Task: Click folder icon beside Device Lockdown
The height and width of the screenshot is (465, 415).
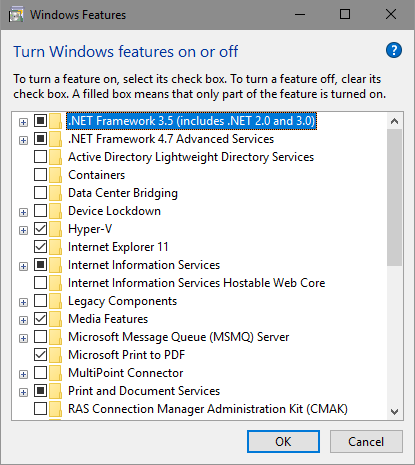Action: tap(55, 211)
